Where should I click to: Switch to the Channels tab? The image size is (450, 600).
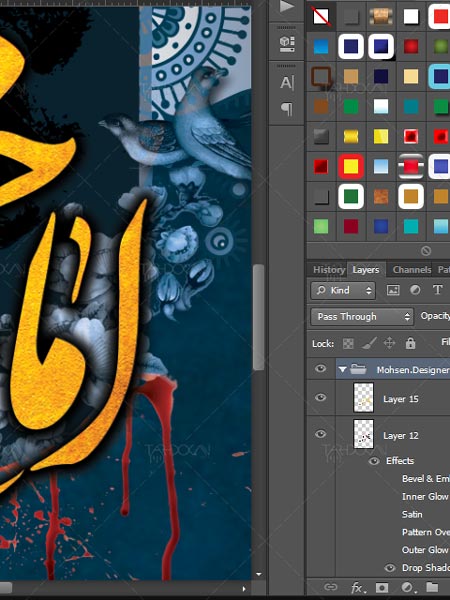tap(412, 270)
